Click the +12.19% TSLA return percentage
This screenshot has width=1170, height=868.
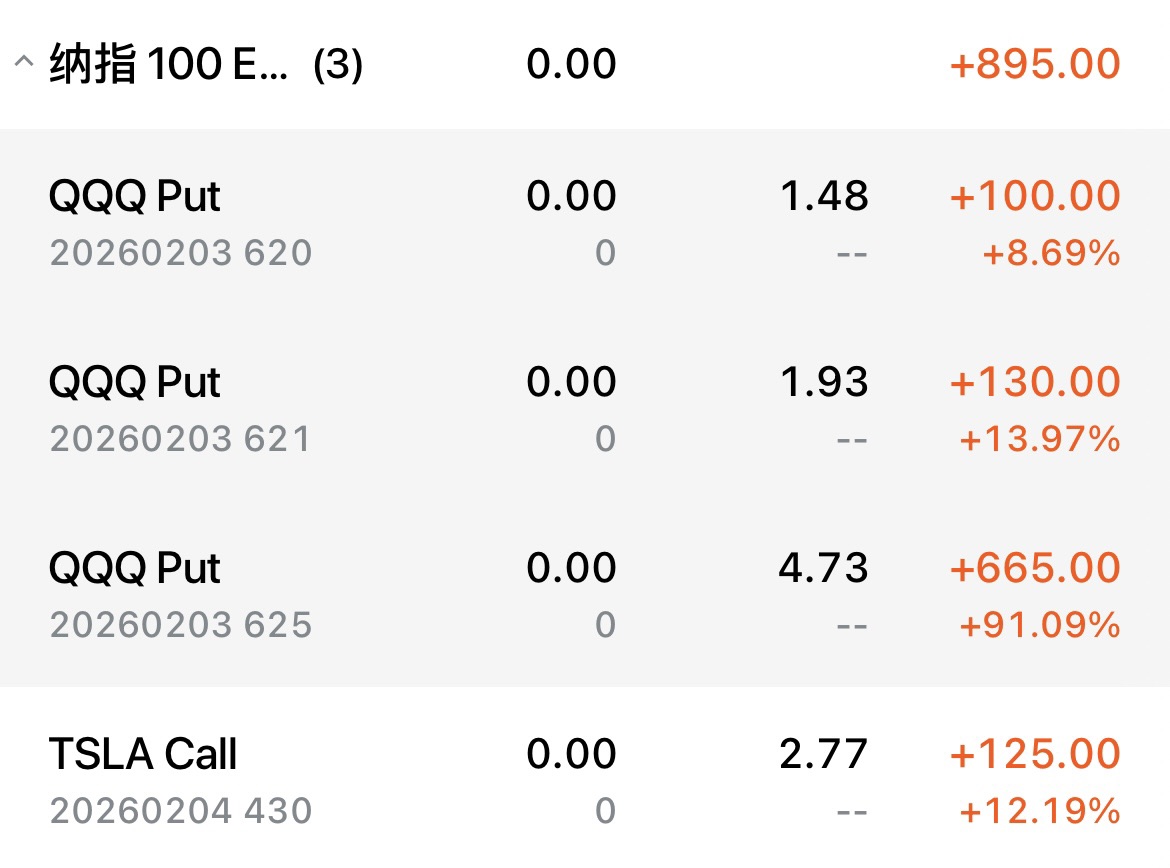tap(1040, 811)
